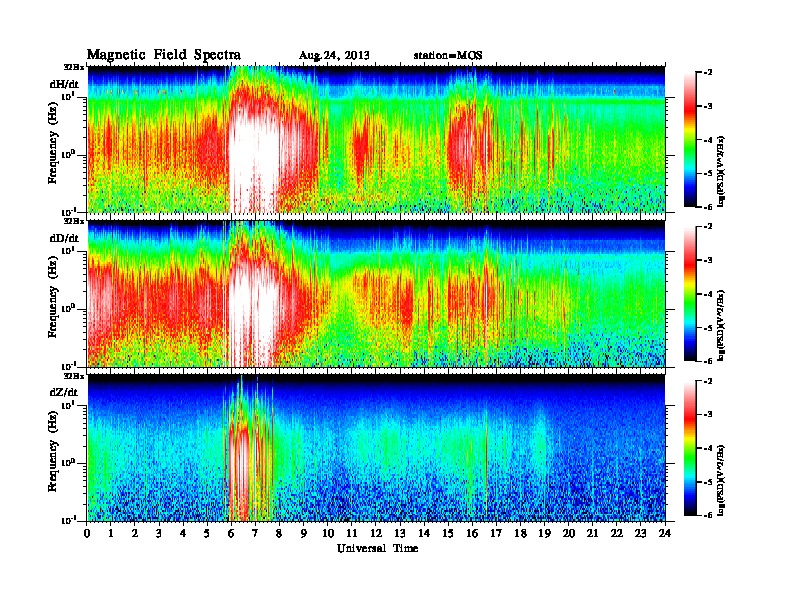Image resolution: width=792 pixels, height=612 pixels.
Task: Click the '-6' value on dZ/dt color bar
Action: 708,515
